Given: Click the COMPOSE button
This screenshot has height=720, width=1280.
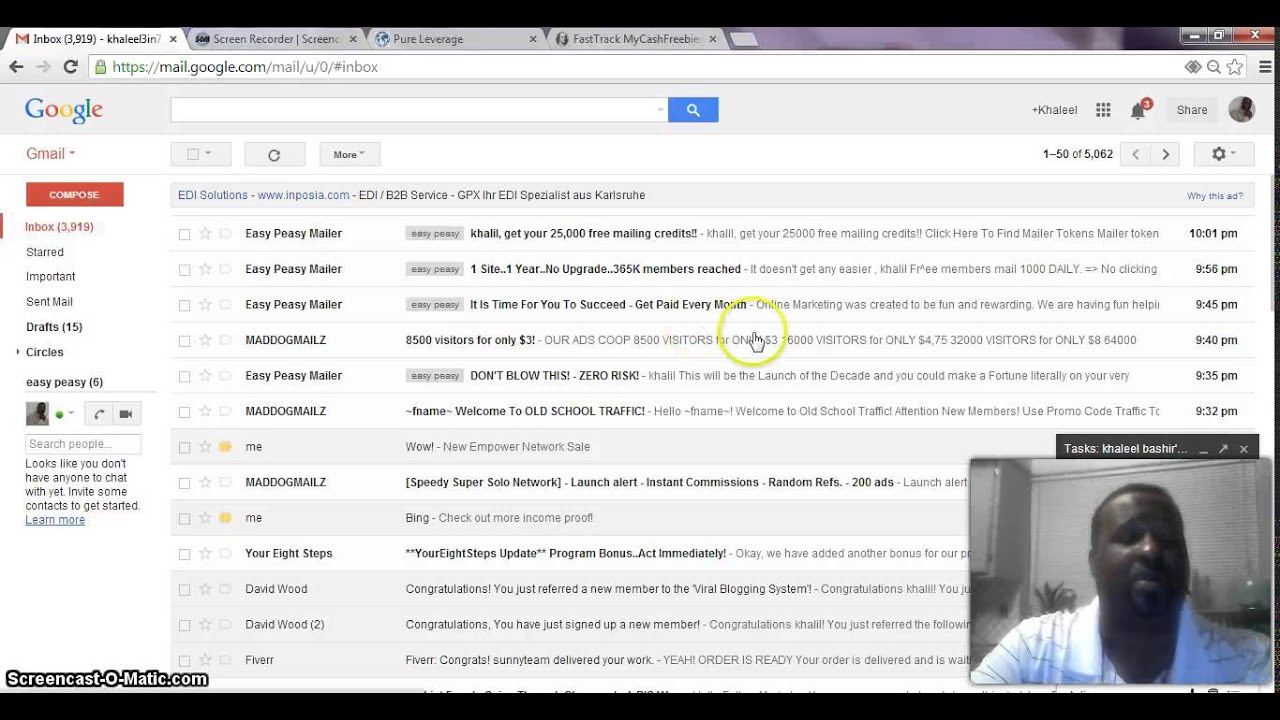Looking at the screenshot, I should click(x=74, y=194).
